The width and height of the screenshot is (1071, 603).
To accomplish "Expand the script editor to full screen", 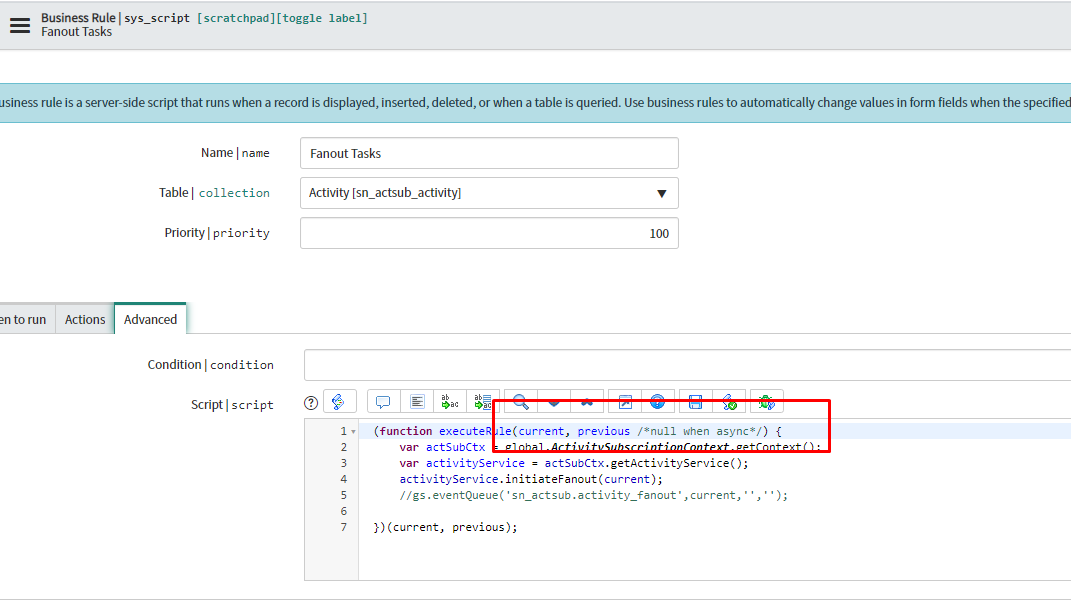I will tap(625, 401).
